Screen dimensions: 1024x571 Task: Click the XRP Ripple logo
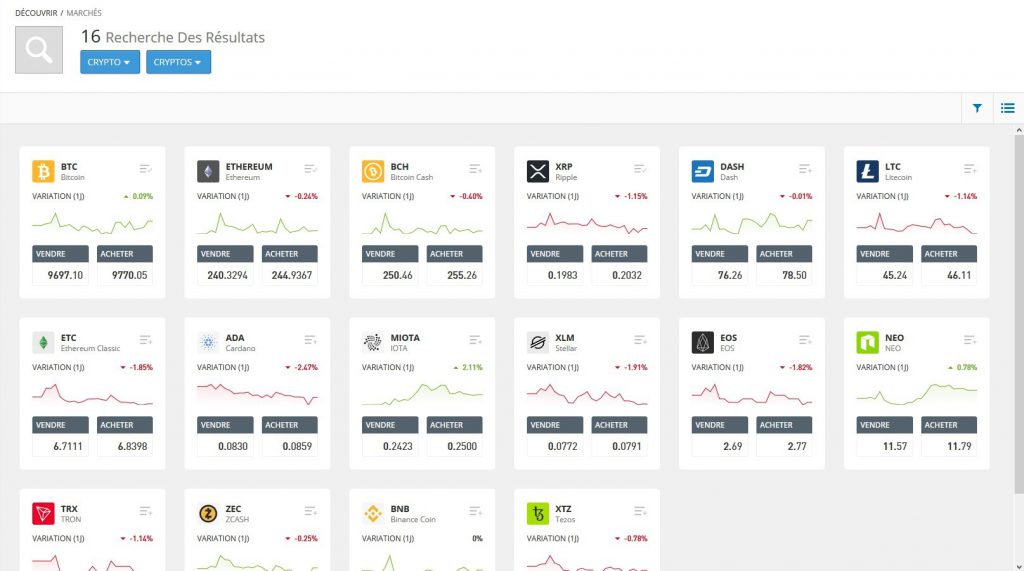pos(538,171)
